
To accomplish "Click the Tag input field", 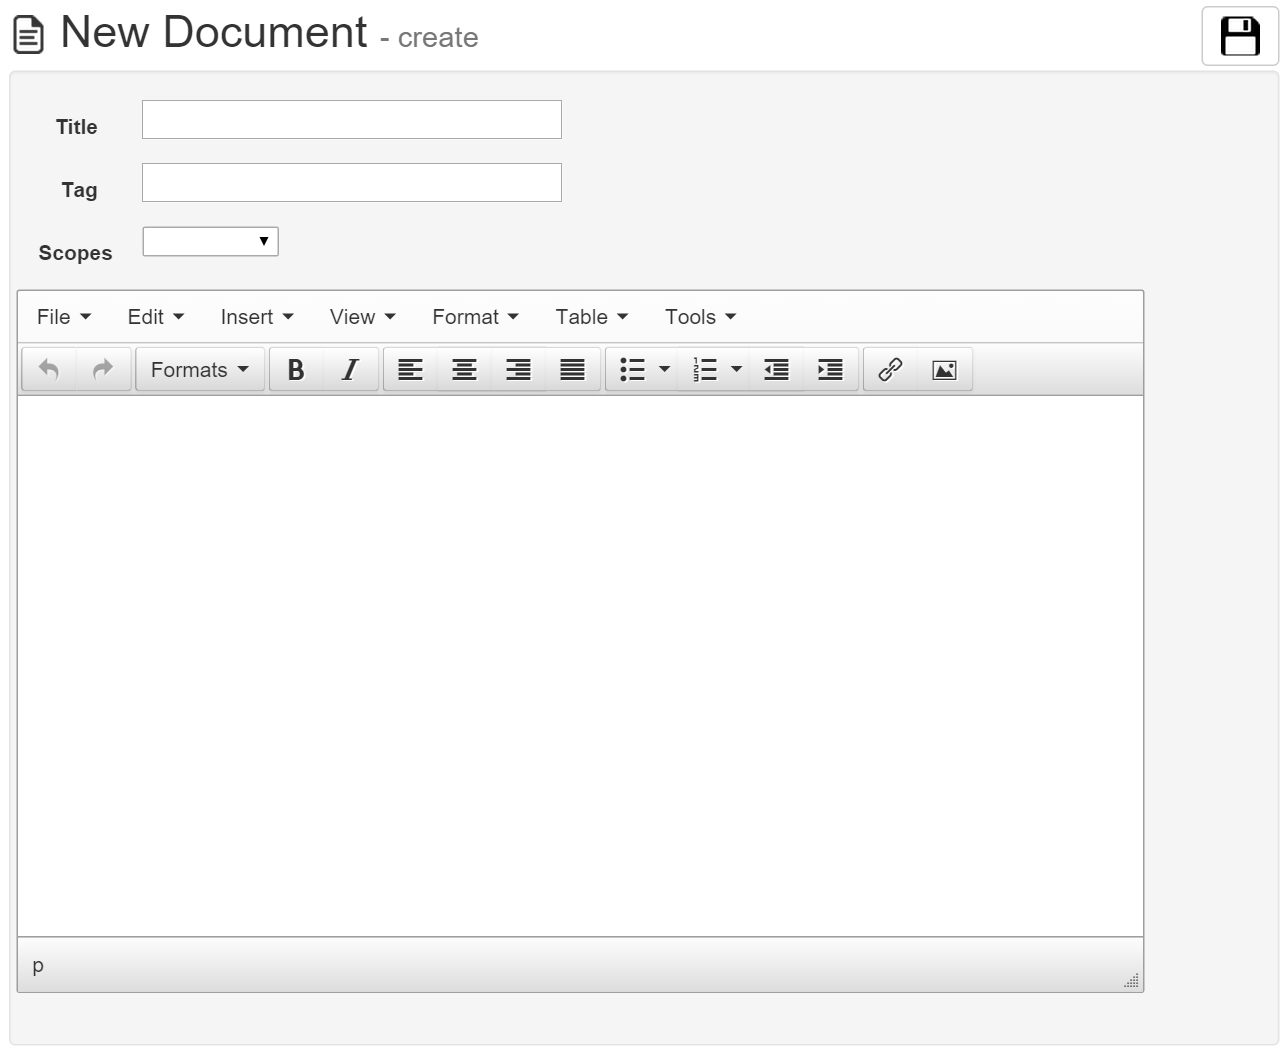I will [352, 183].
